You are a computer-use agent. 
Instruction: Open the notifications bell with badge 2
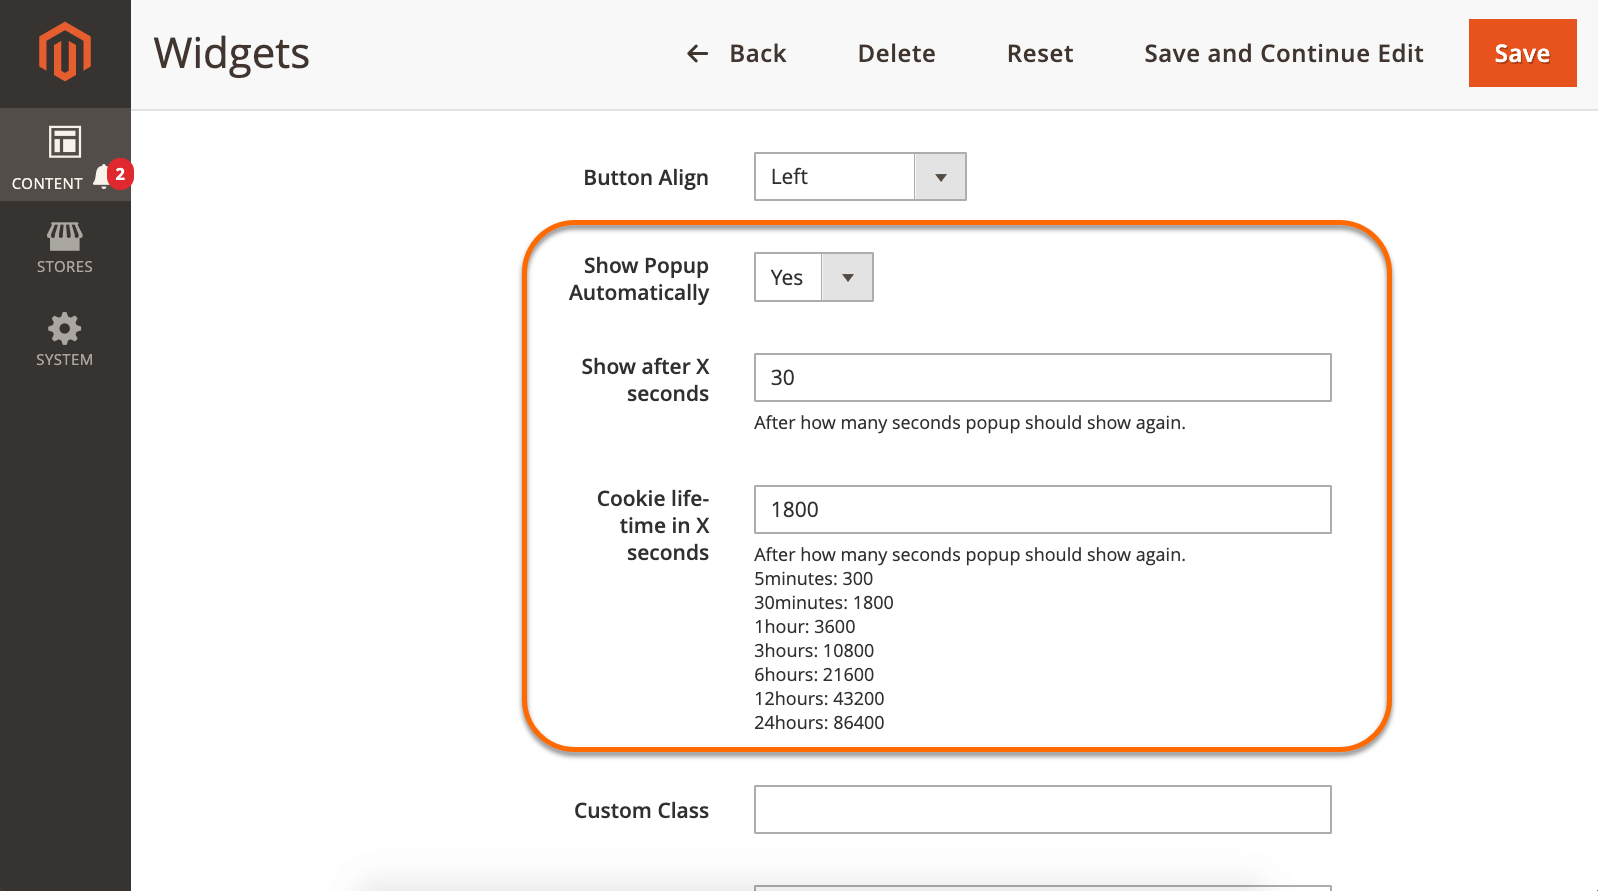click(x=103, y=177)
